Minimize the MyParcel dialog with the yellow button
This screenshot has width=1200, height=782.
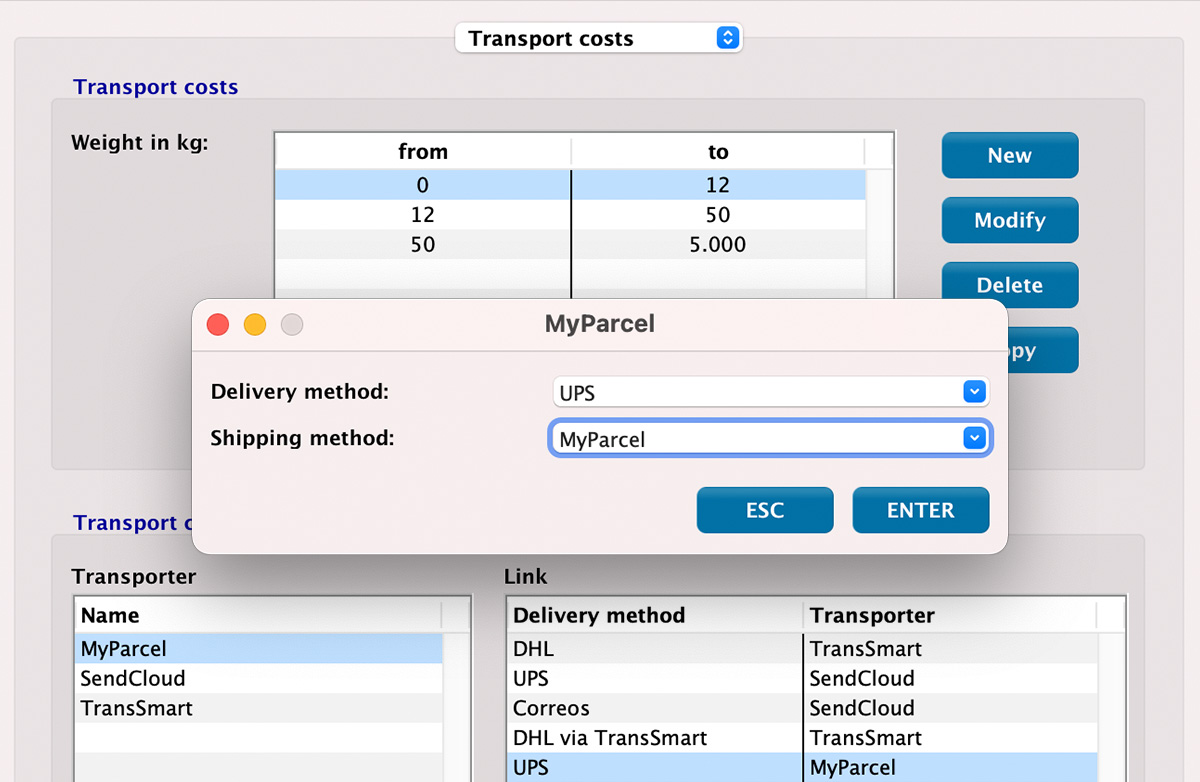[x=254, y=324]
